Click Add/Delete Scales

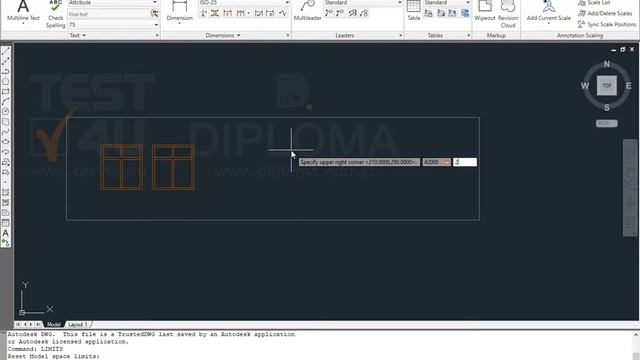pos(605,13)
